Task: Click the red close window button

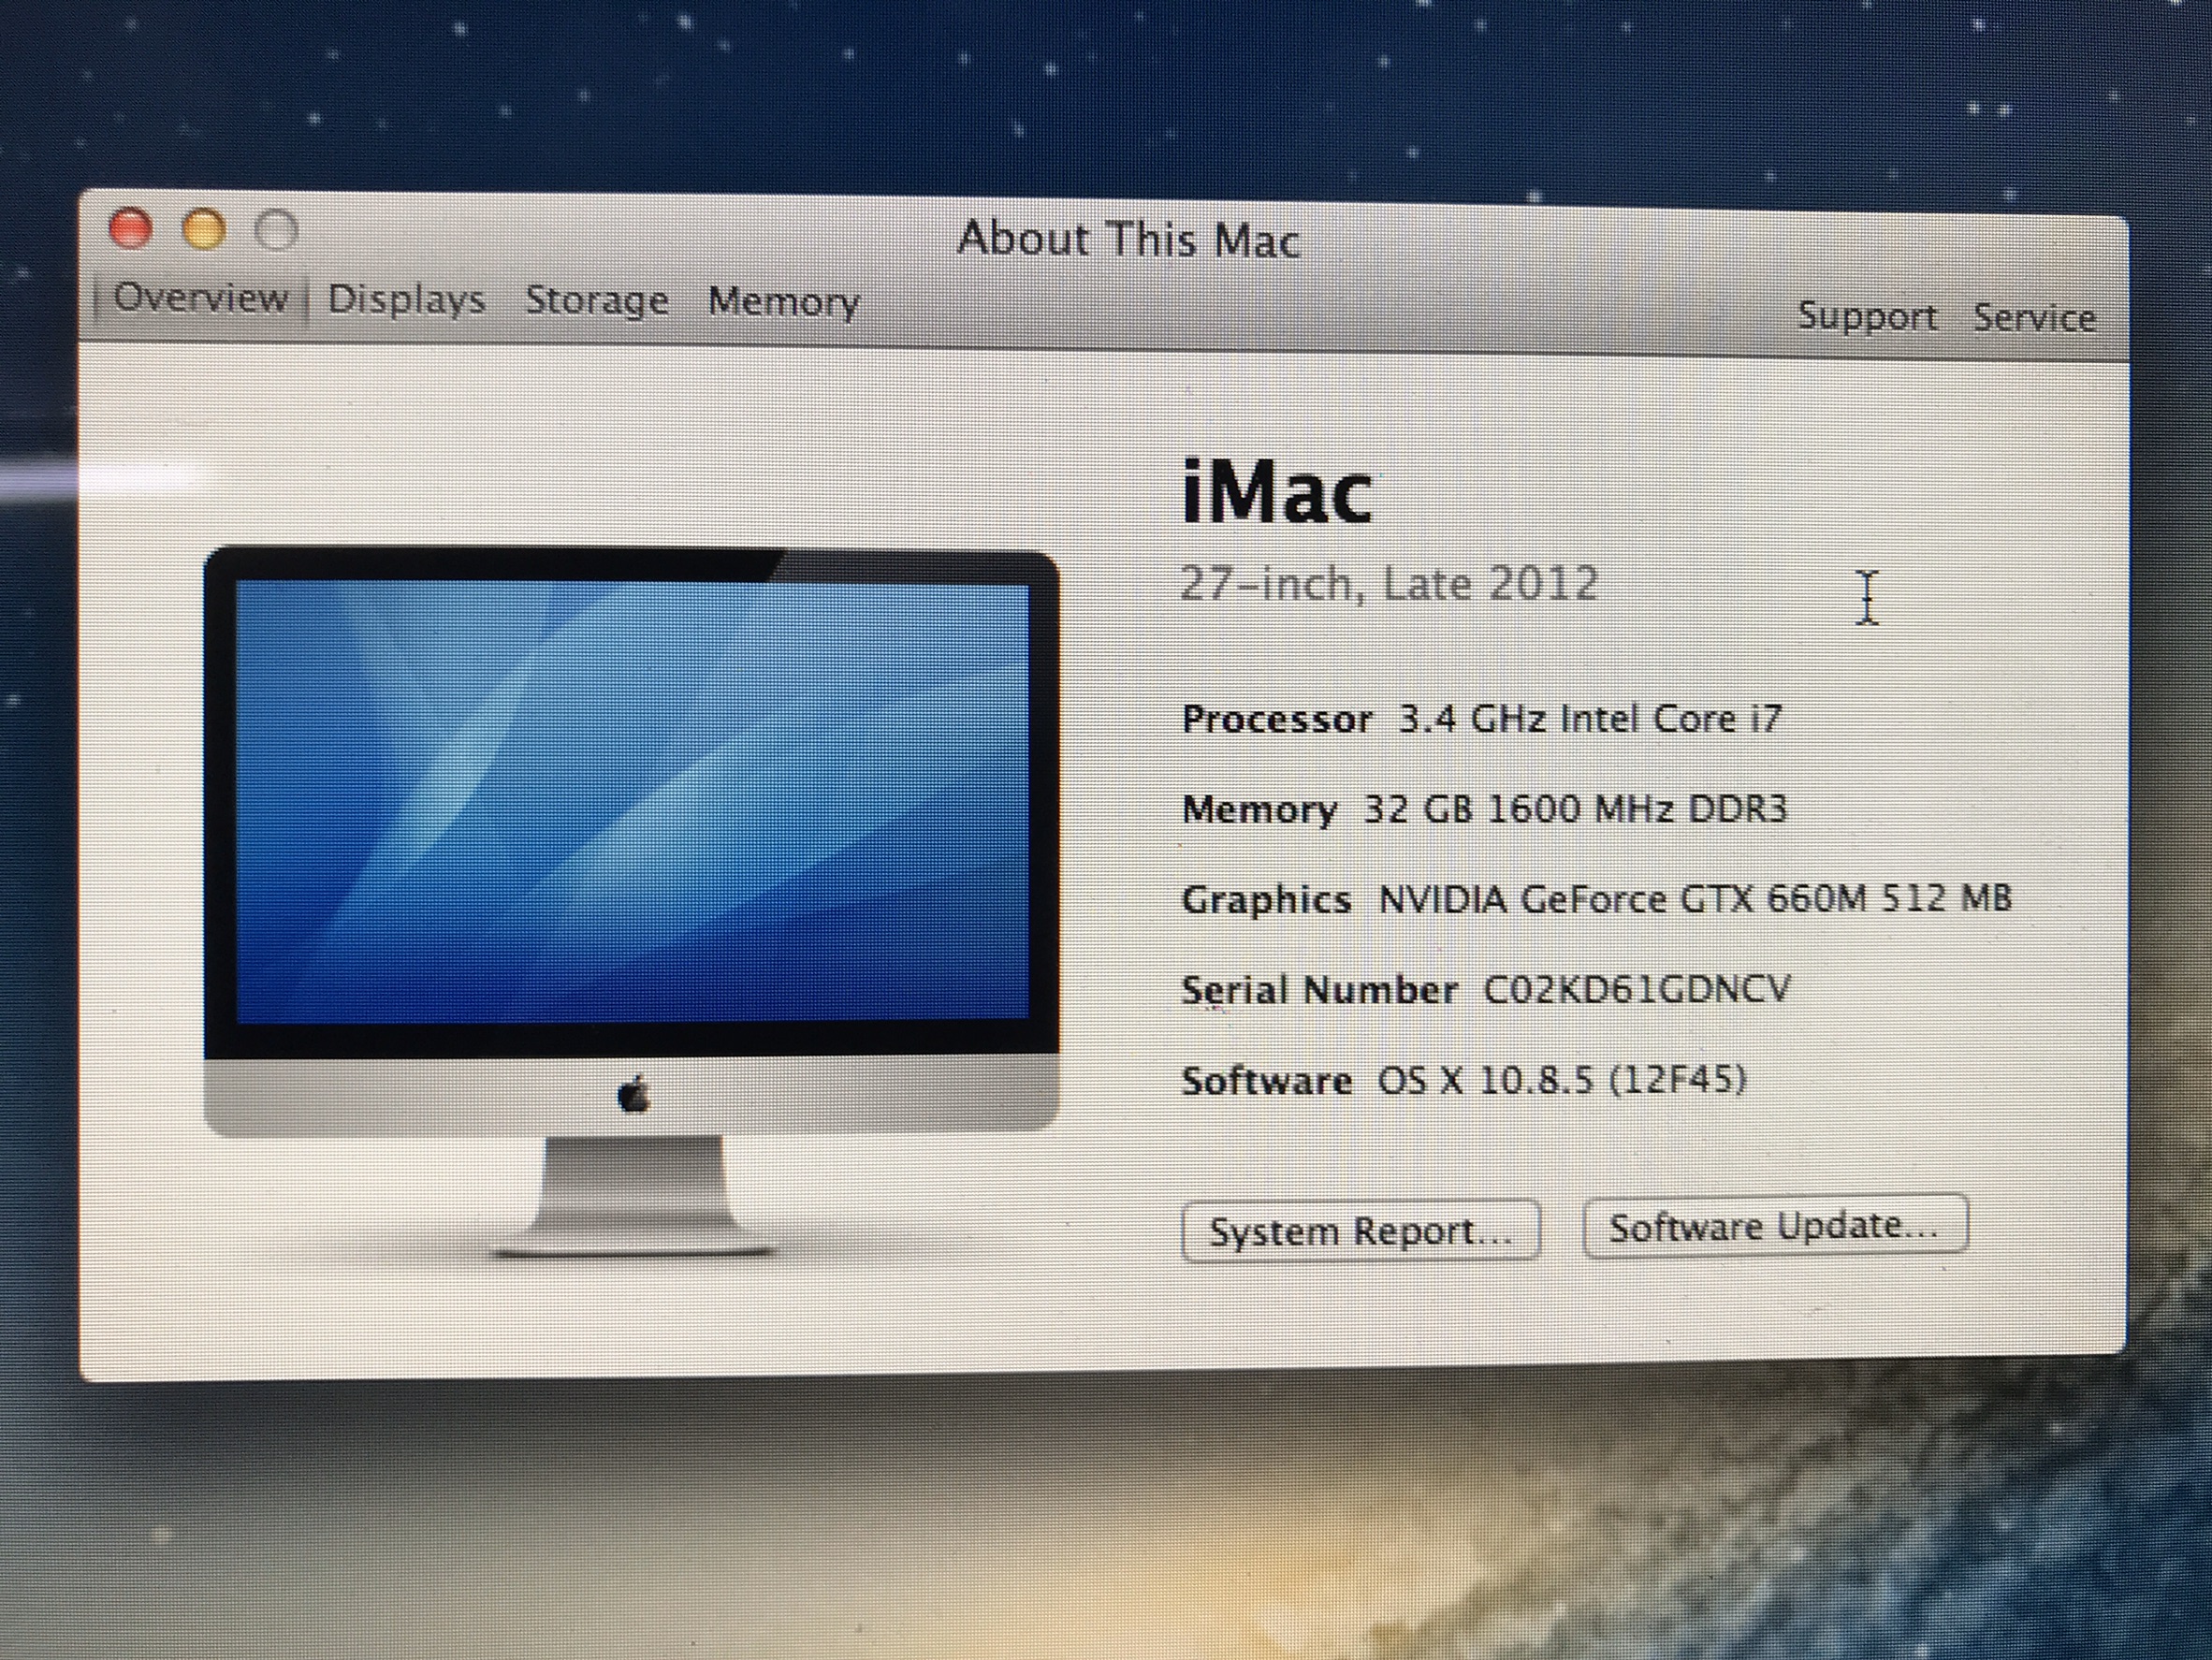Action: [131, 228]
